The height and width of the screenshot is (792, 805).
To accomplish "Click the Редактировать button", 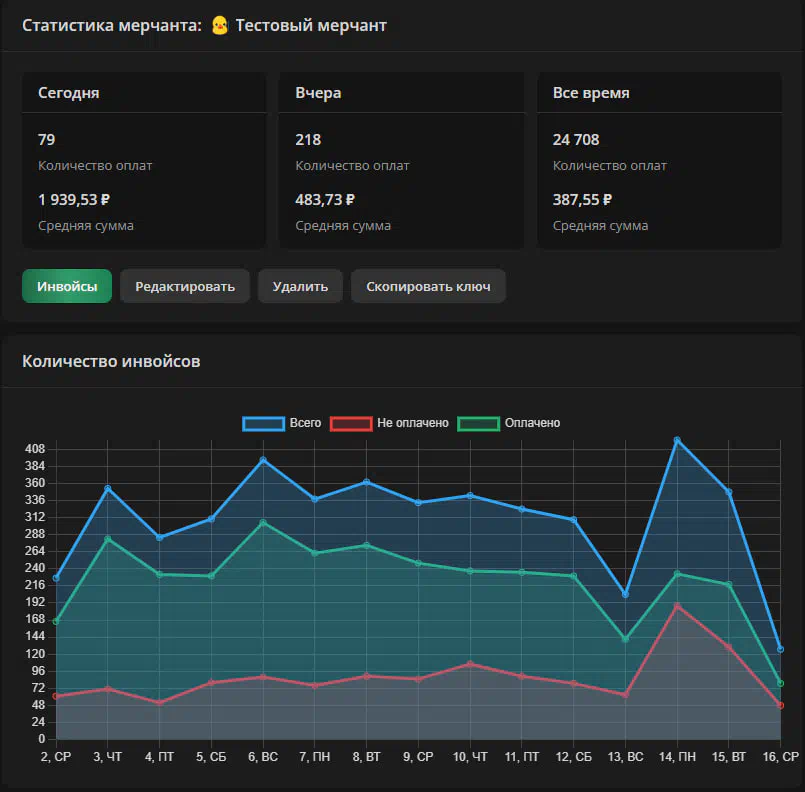I will pyautogui.click(x=185, y=286).
